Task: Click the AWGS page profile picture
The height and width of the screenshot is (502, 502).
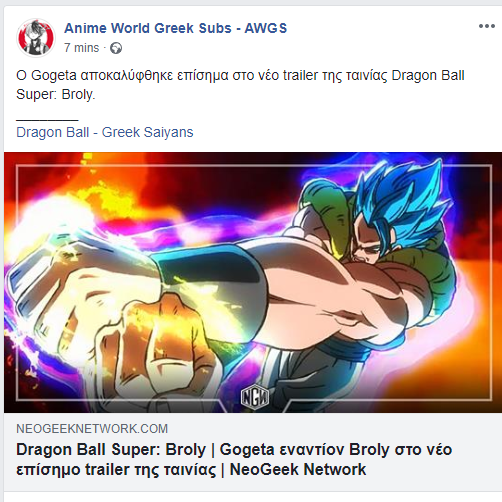Action: pyautogui.click(x=36, y=38)
